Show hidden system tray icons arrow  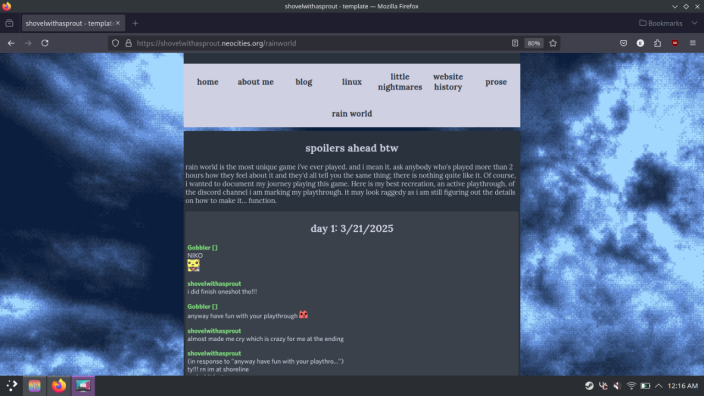[x=659, y=386]
